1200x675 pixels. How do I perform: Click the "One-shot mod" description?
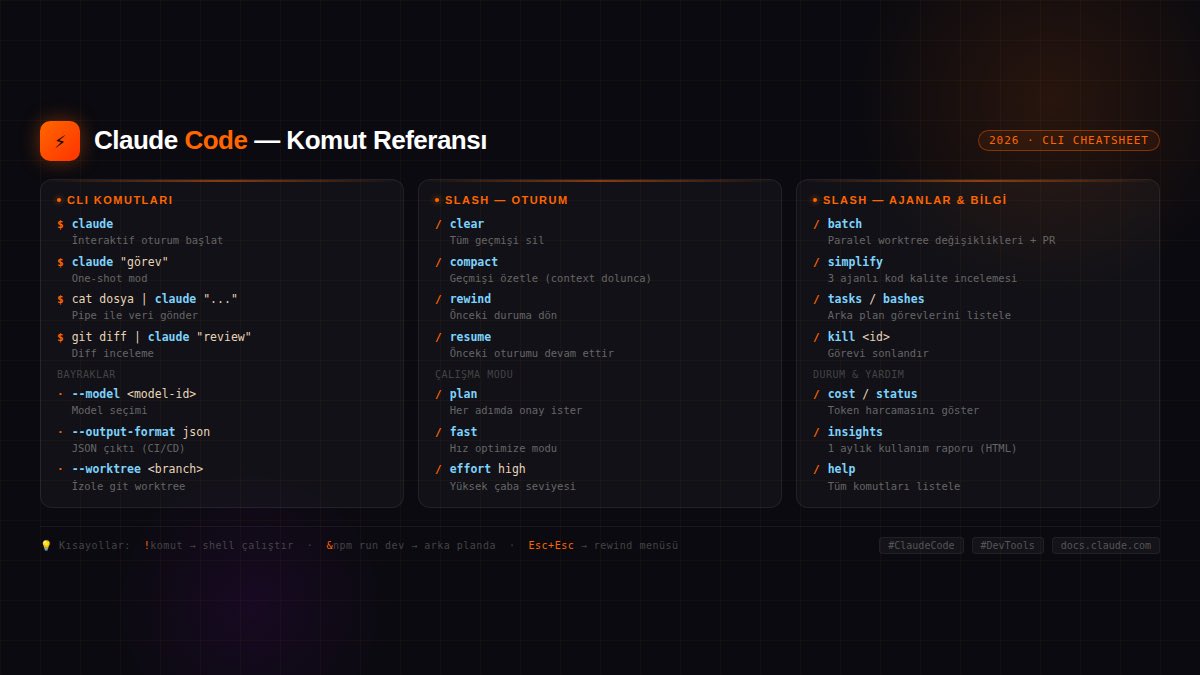point(109,279)
